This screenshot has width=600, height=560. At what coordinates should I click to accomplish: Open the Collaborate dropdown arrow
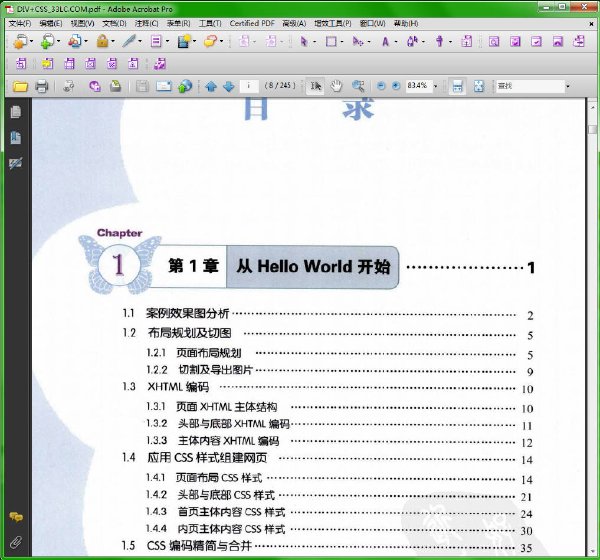coord(86,41)
